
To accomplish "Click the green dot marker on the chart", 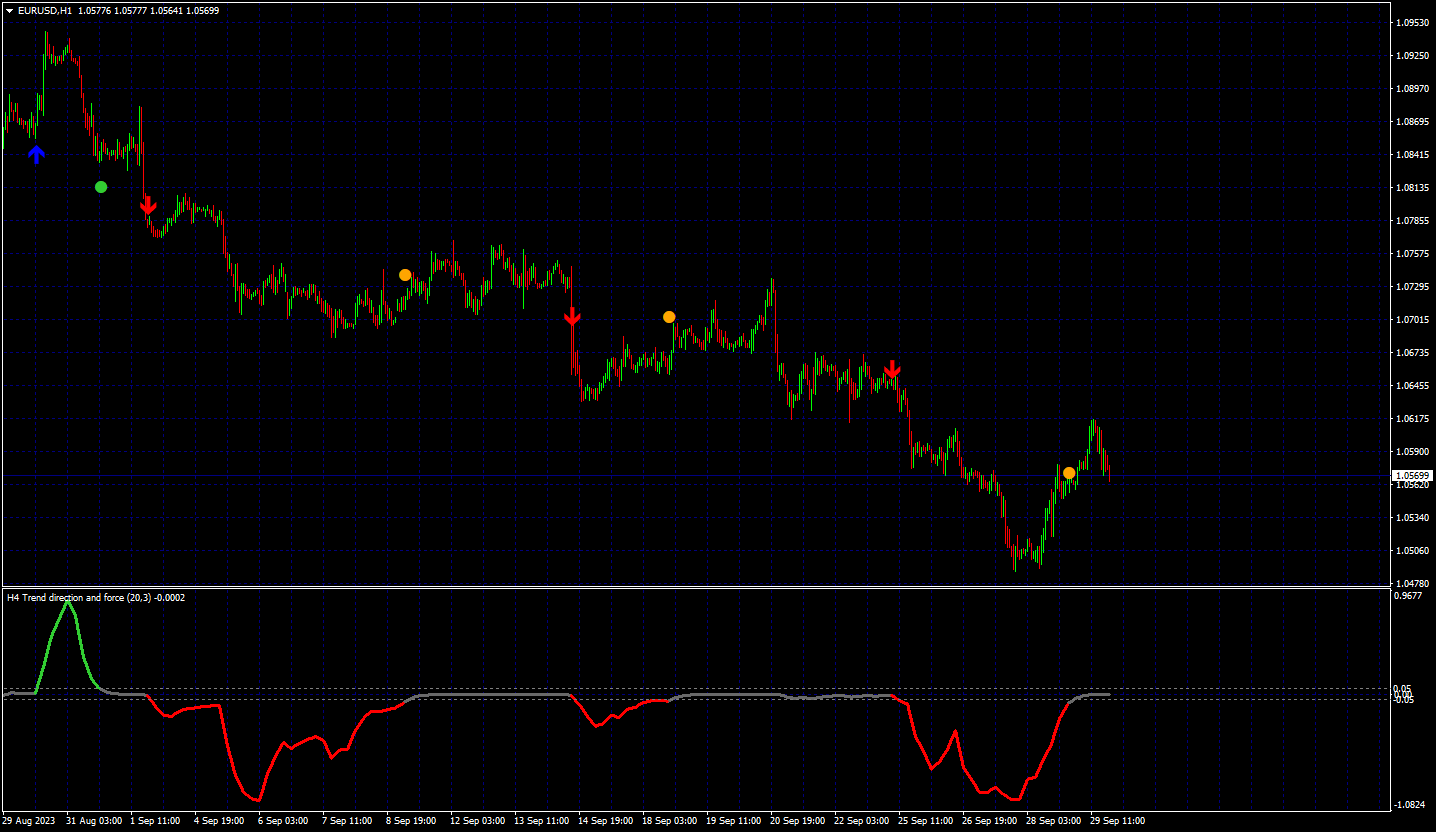I will (x=101, y=187).
